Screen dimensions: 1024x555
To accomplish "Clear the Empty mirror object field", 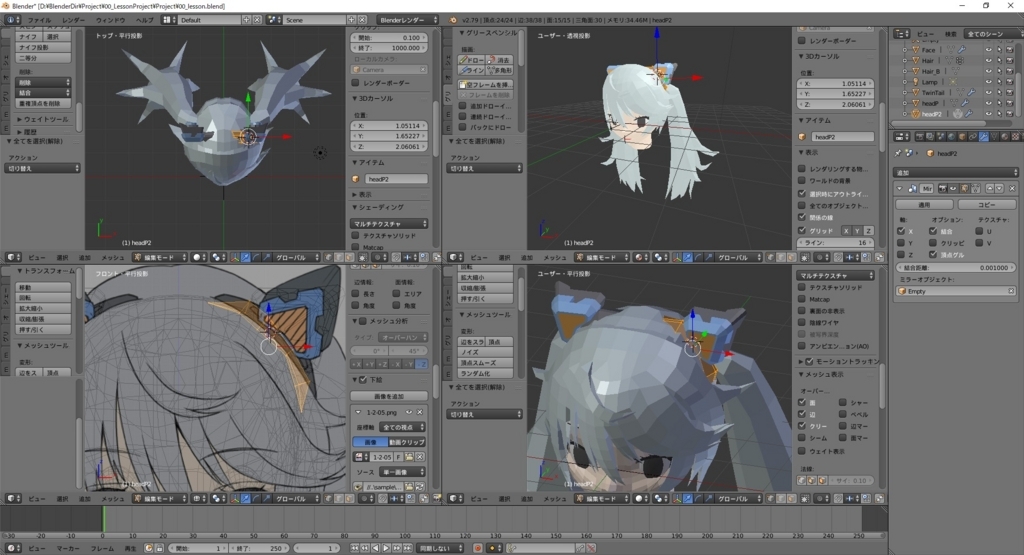I will pyautogui.click(x=1011, y=291).
